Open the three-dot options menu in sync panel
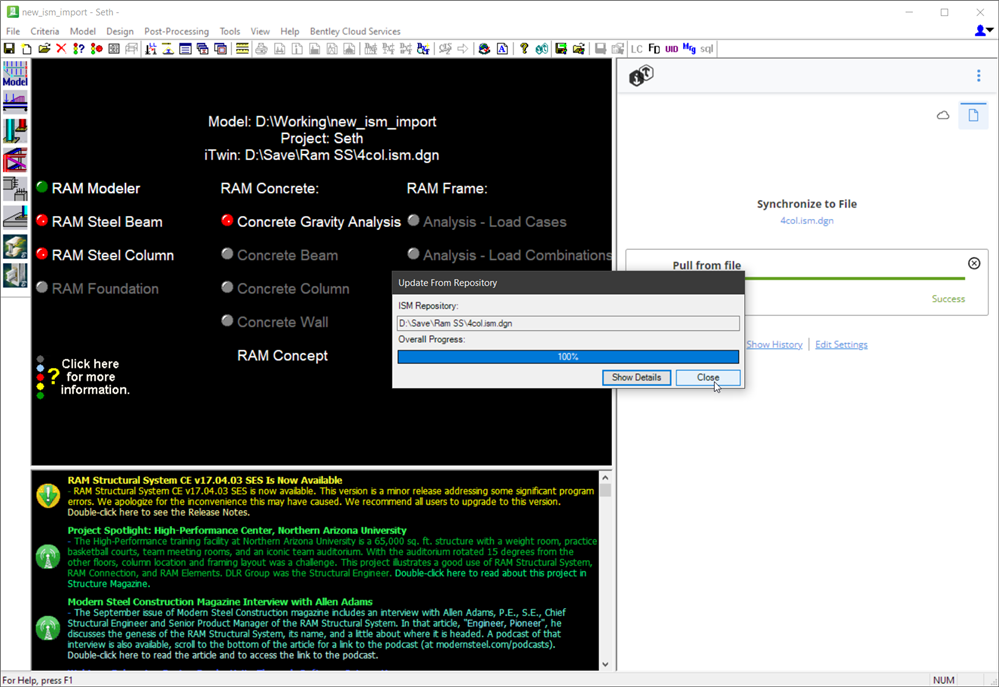 (979, 76)
